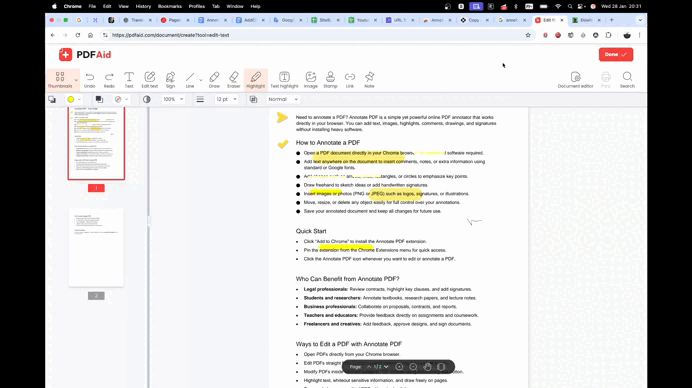Open the browser home page

click(x=90, y=35)
